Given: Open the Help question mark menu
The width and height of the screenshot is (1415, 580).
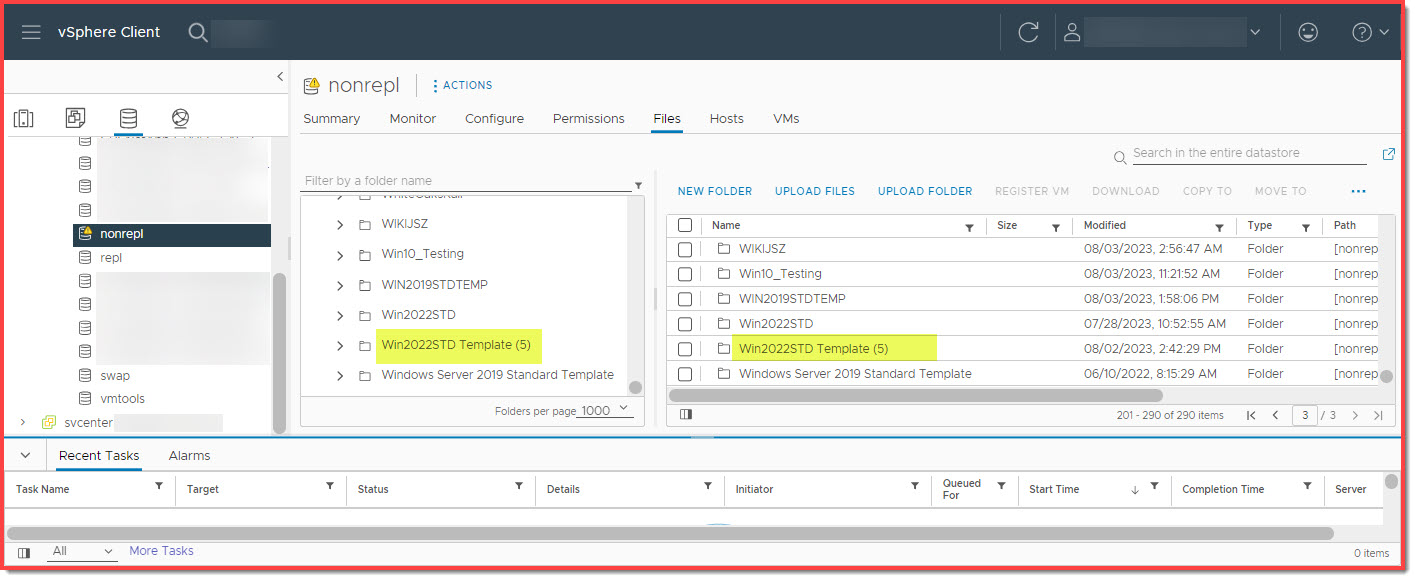Looking at the screenshot, I should click(x=1361, y=31).
